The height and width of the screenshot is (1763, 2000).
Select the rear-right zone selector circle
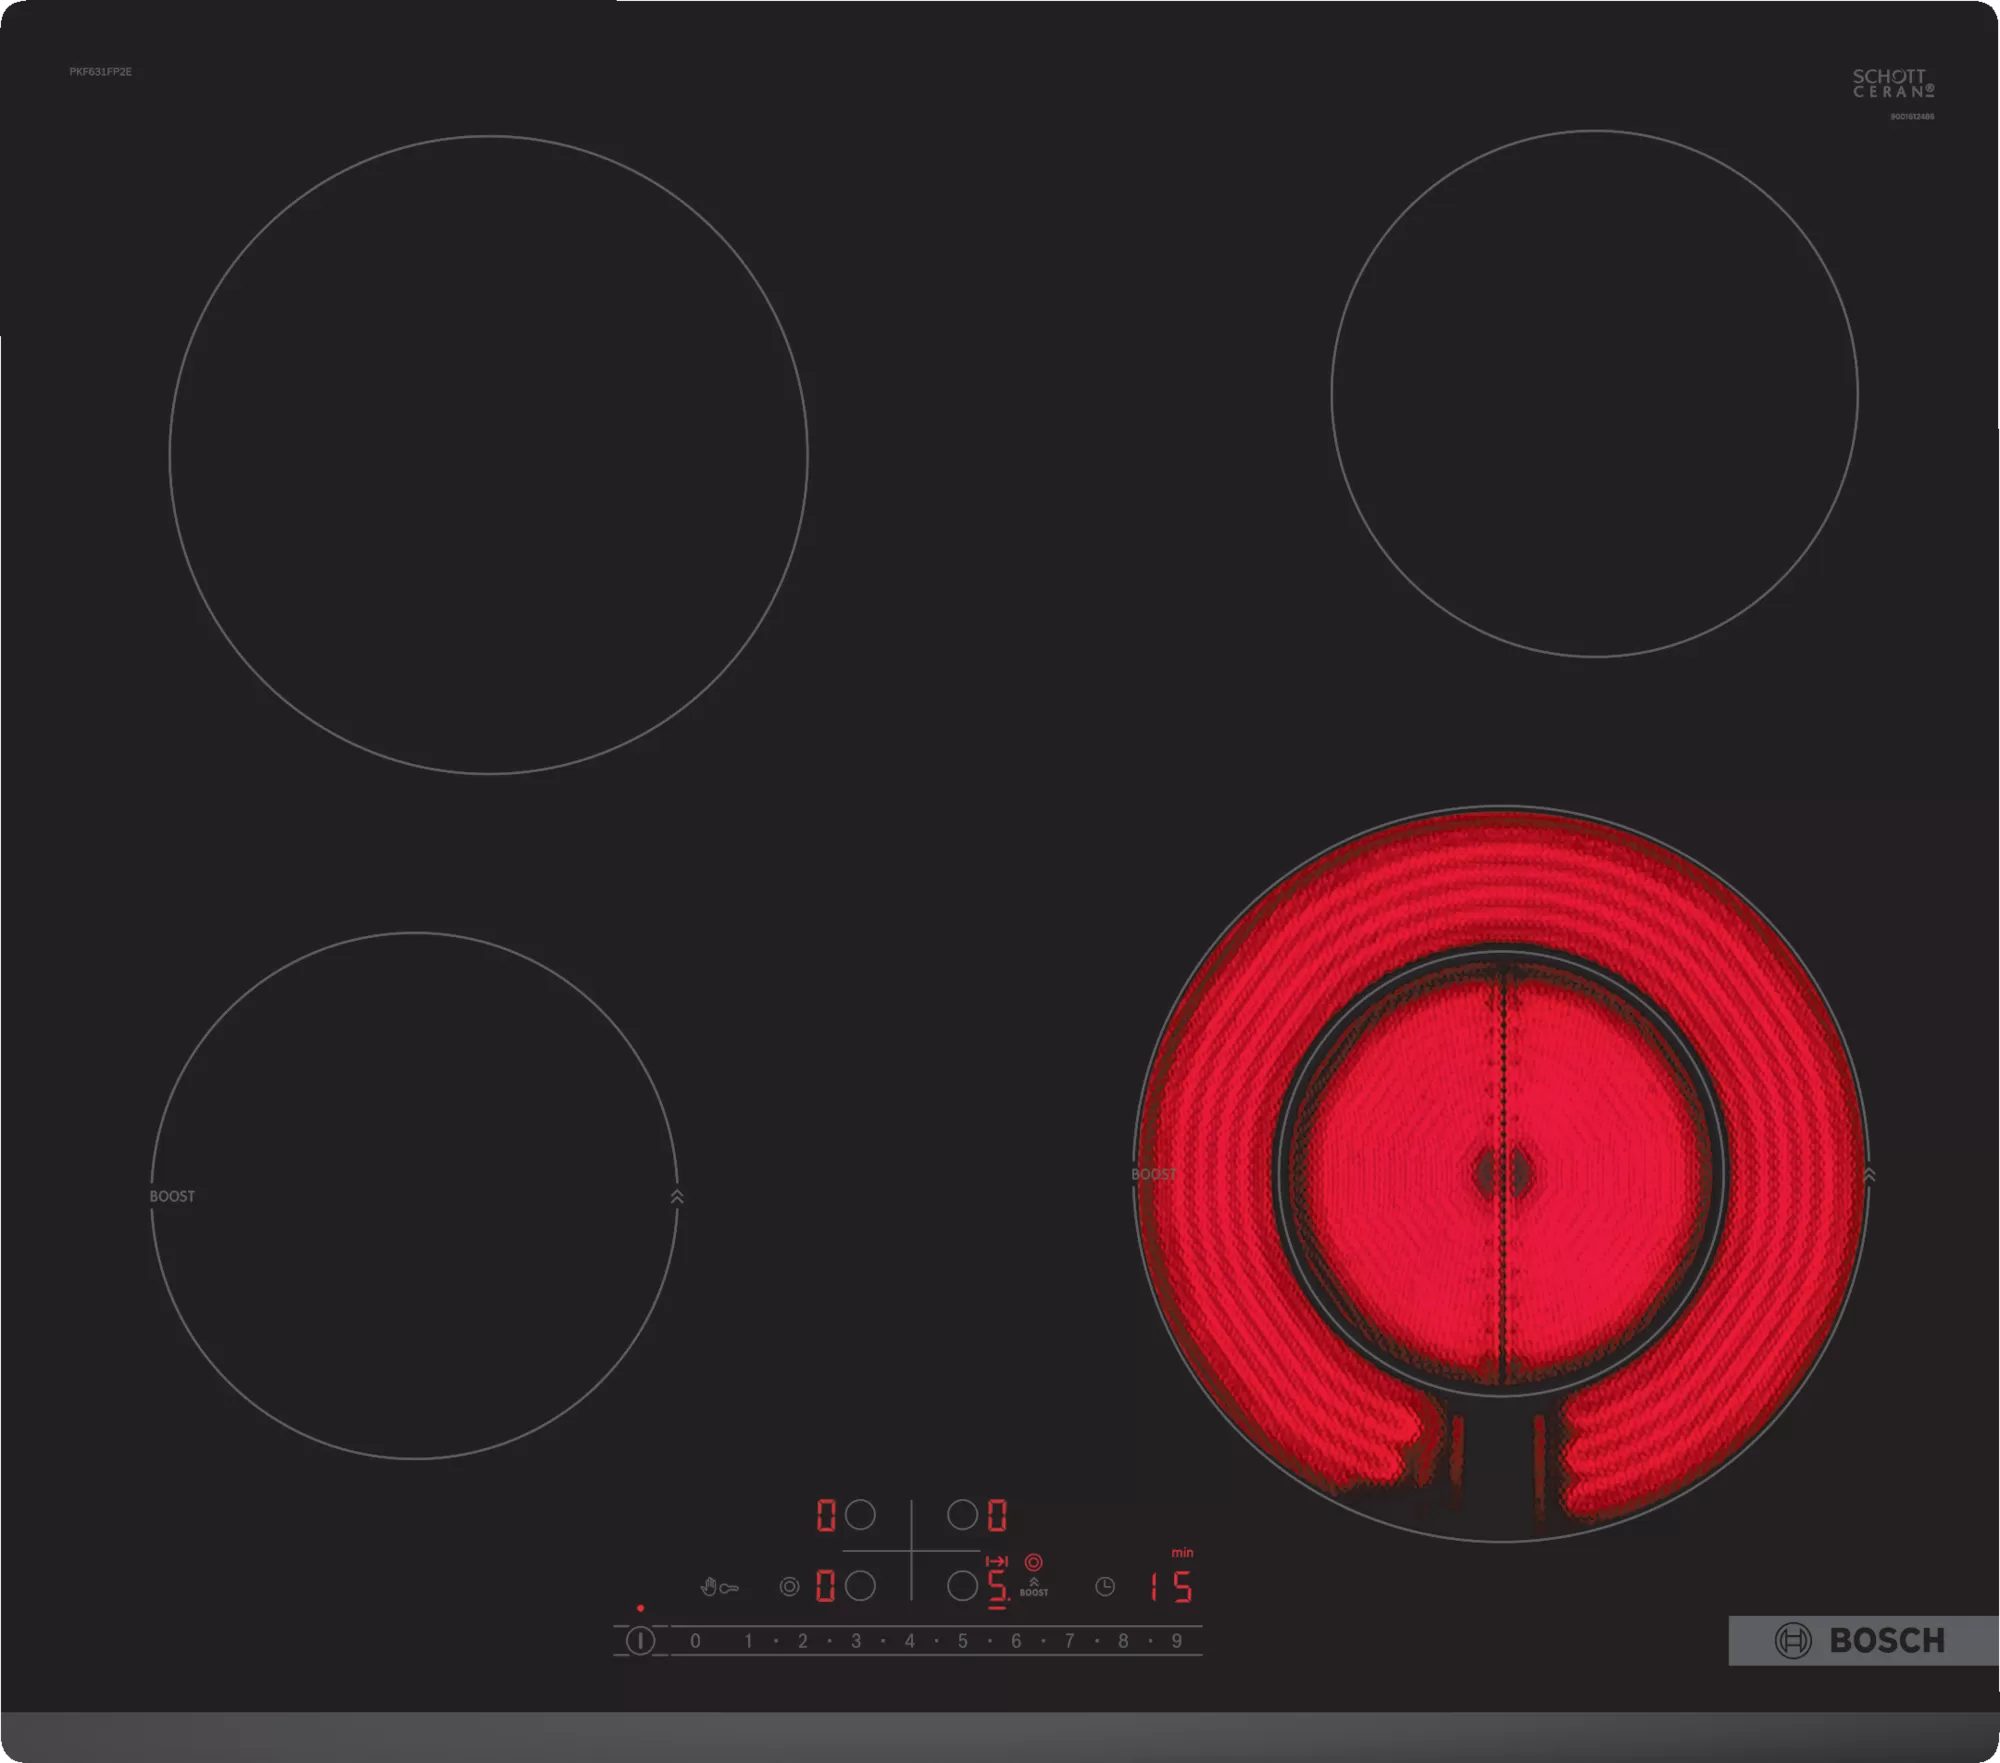click(x=962, y=1515)
